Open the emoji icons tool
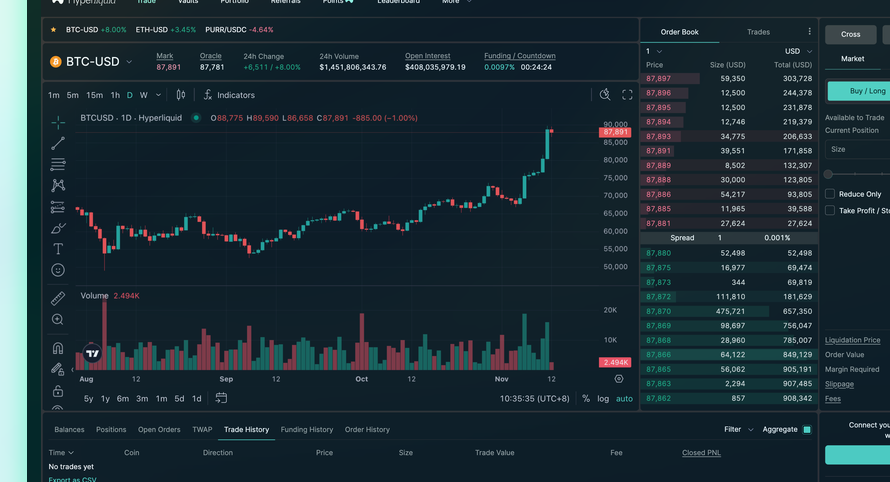 (58, 270)
